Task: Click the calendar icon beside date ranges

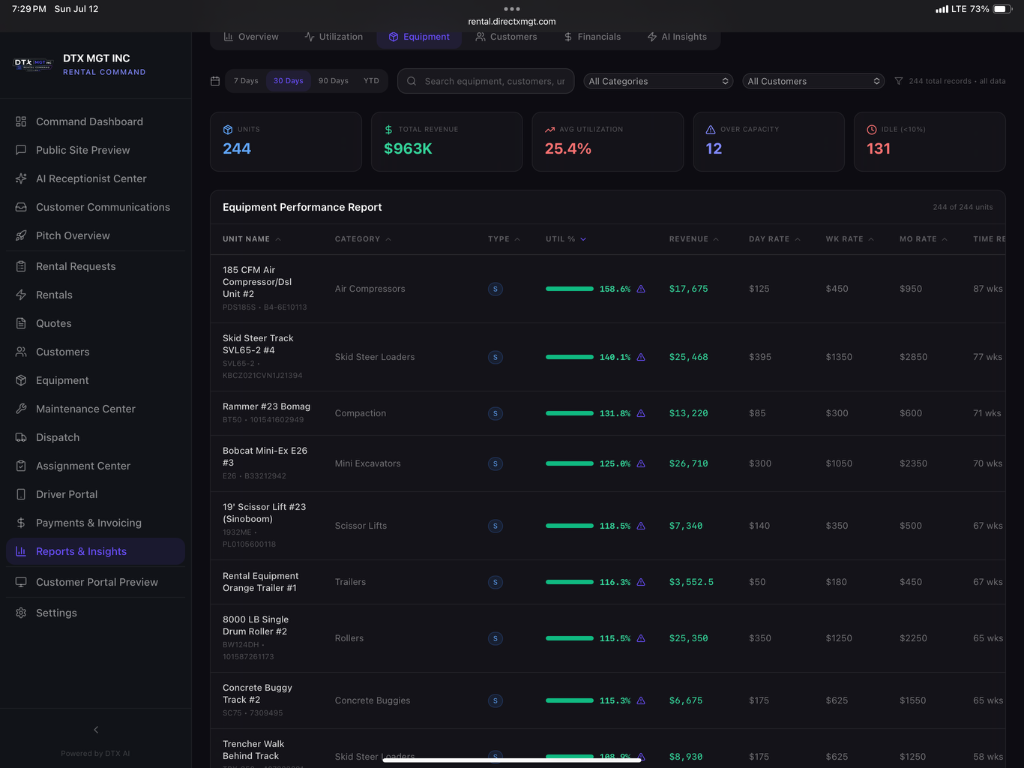Action: (215, 81)
